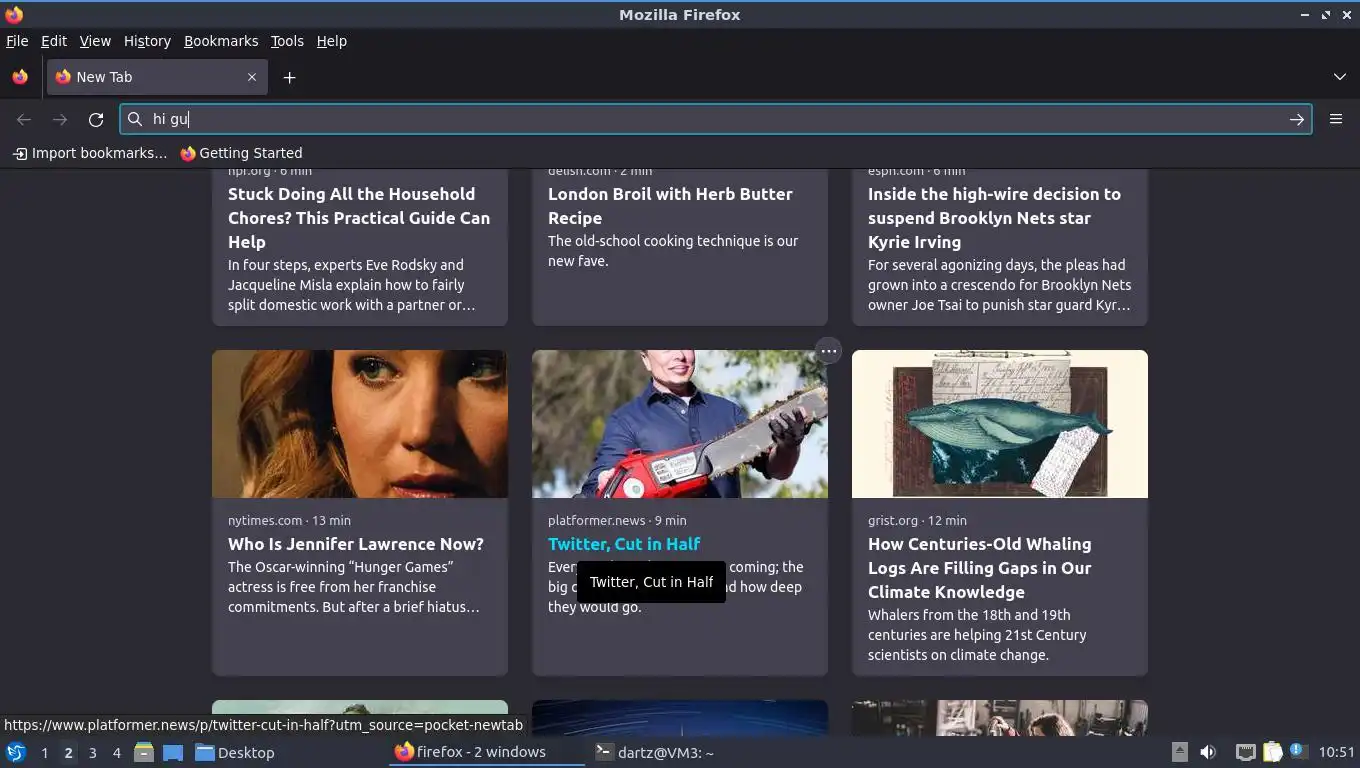Open the Bookmarks menu
The height and width of the screenshot is (768, 1360).
[221, 41]
